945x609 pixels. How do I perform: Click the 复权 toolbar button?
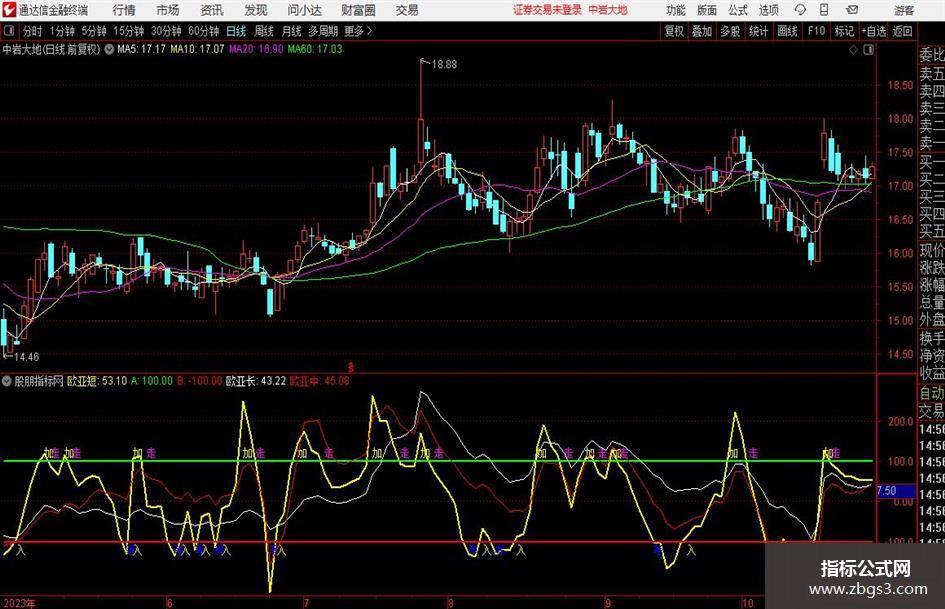(674, 31)
